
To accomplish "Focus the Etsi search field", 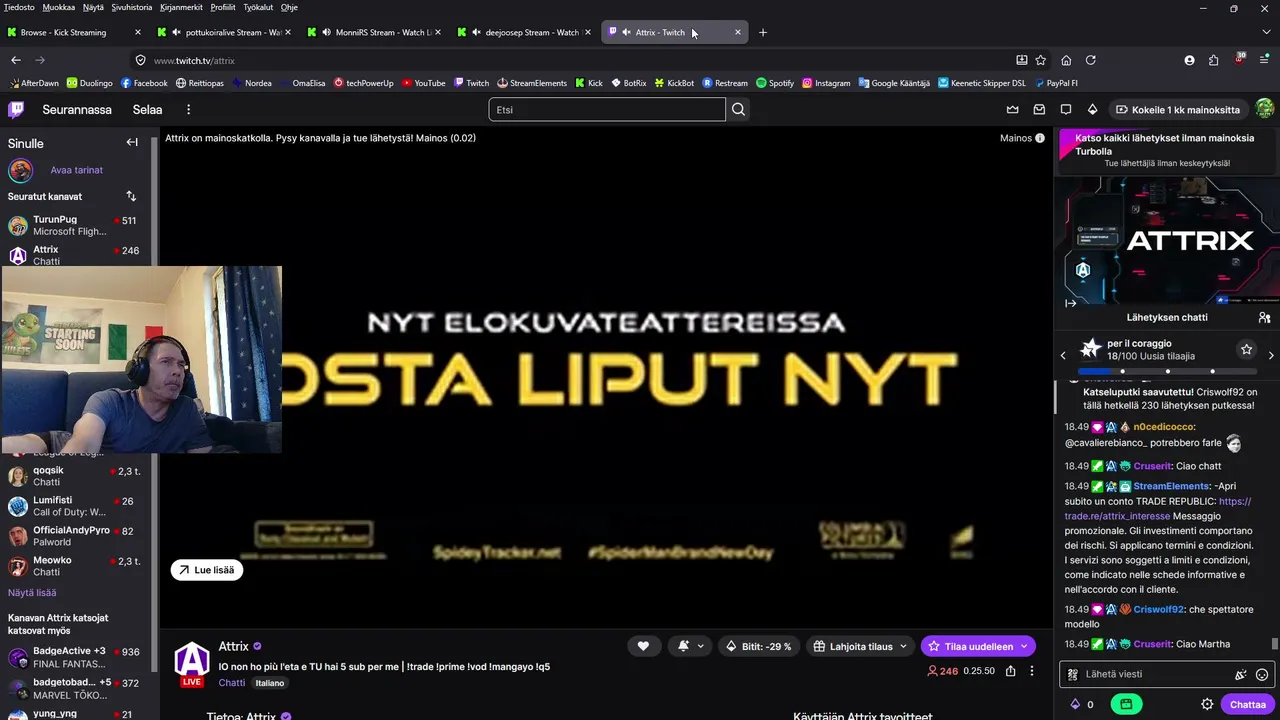I will 607,109.
